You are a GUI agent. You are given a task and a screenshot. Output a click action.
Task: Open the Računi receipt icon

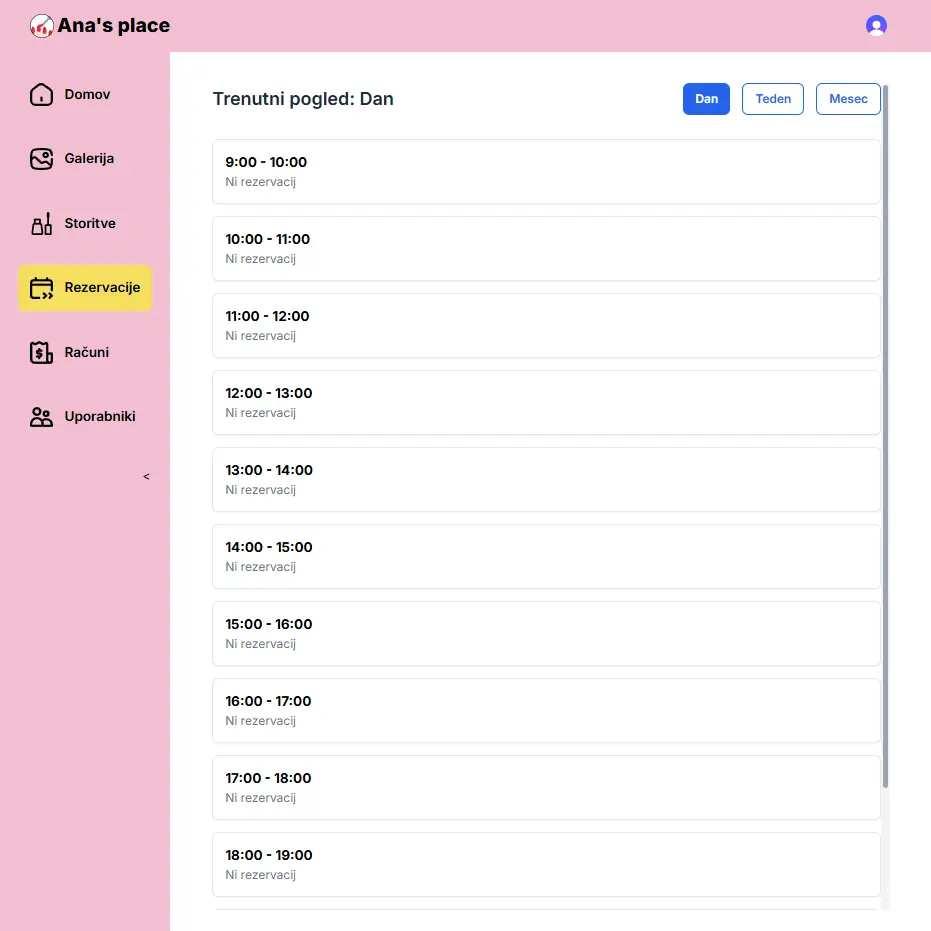(41, 353)
